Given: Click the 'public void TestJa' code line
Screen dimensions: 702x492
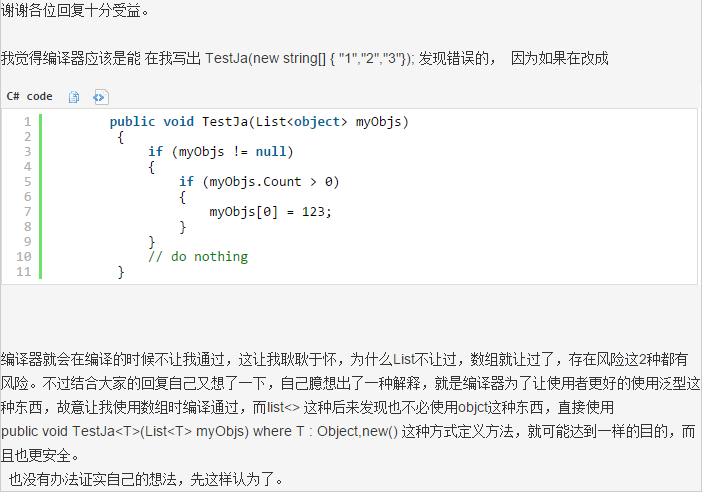Looking at the screenshot, I should click(258, 122).
